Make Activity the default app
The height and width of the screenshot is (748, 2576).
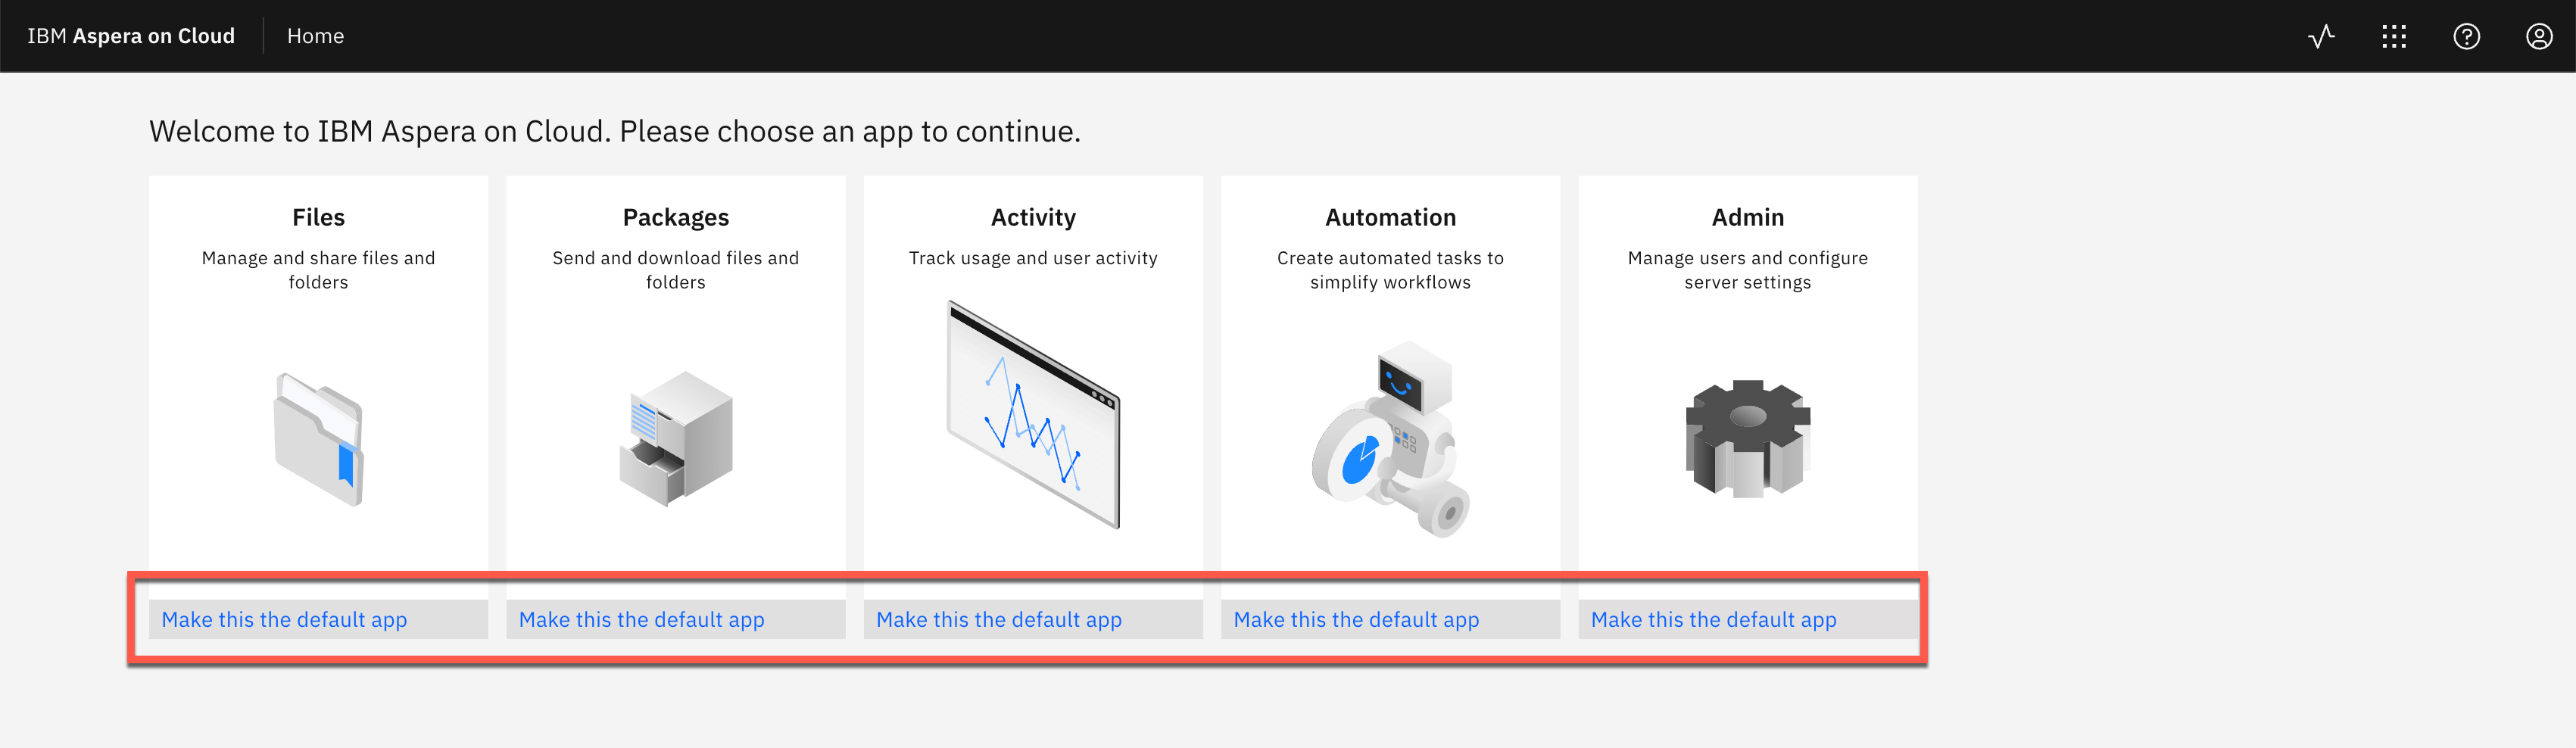pyautogui.click(x=998, y=620)
